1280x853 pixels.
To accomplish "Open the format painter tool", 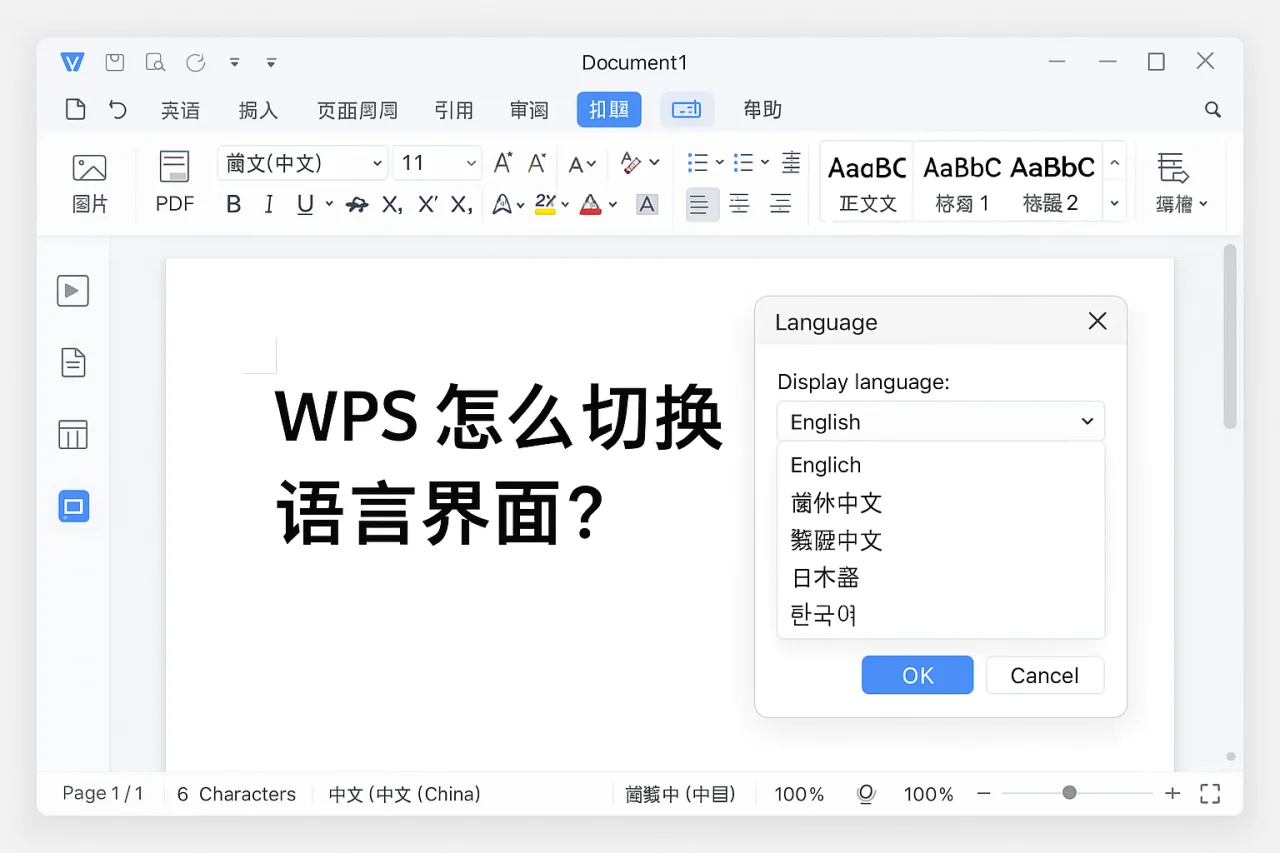I will tap(357, 204).
